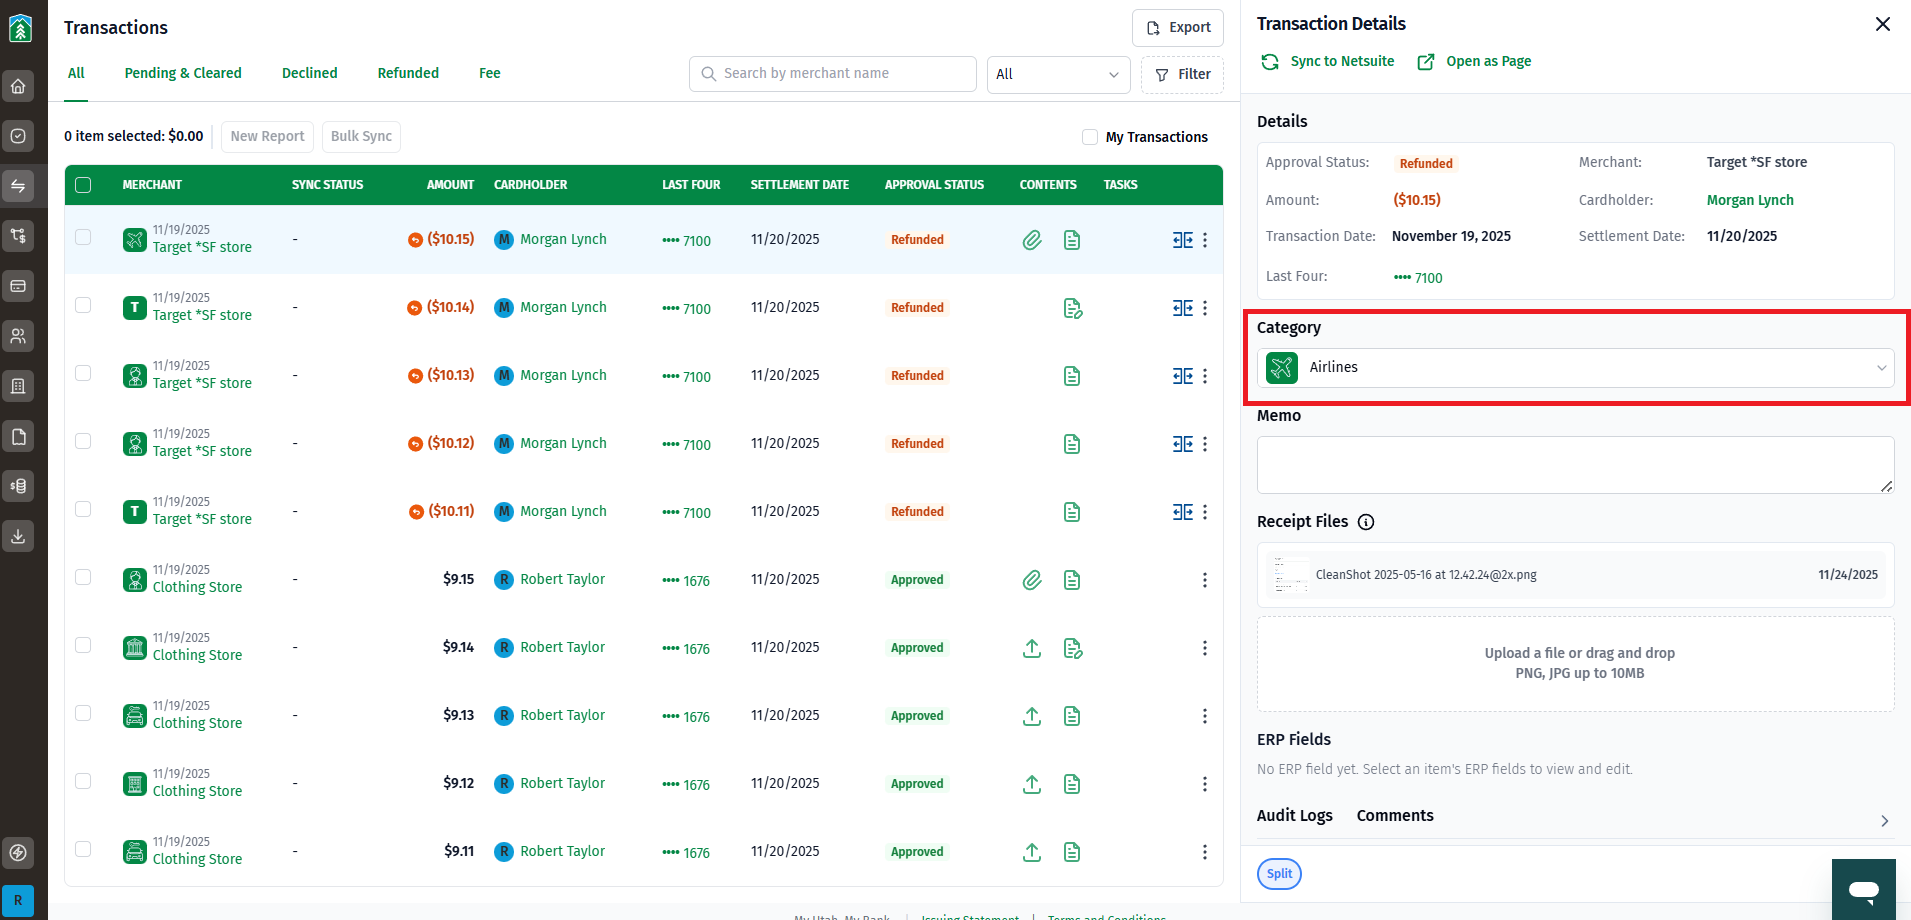Screen dimensions: 1911x920
Task: Check the $9.11 Clothing Store row checkbox
Action: [83, 849]
